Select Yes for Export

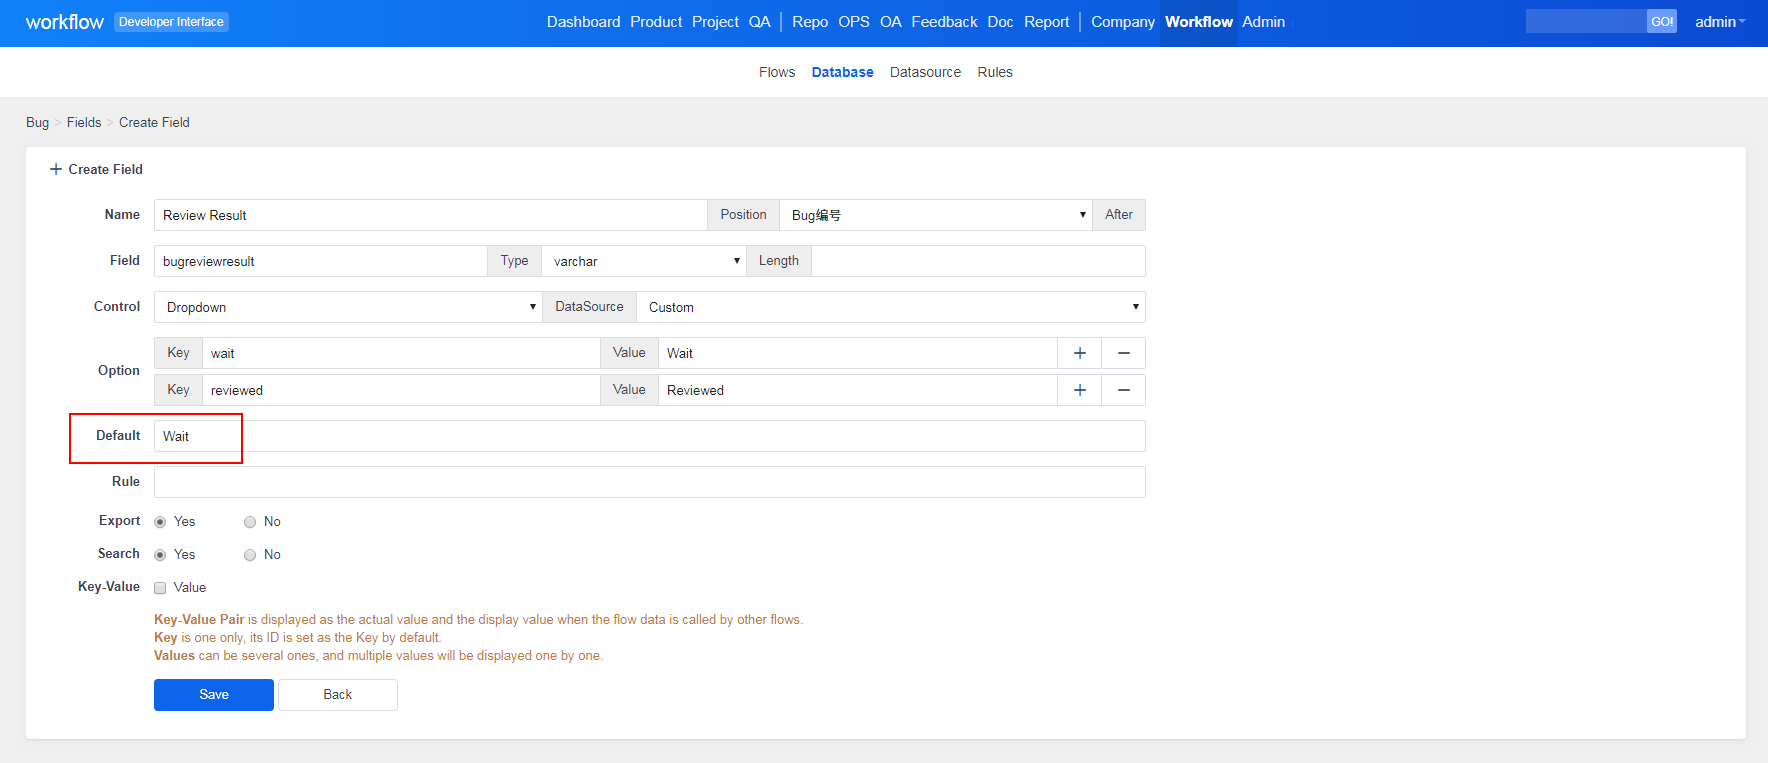pos(160,522)
